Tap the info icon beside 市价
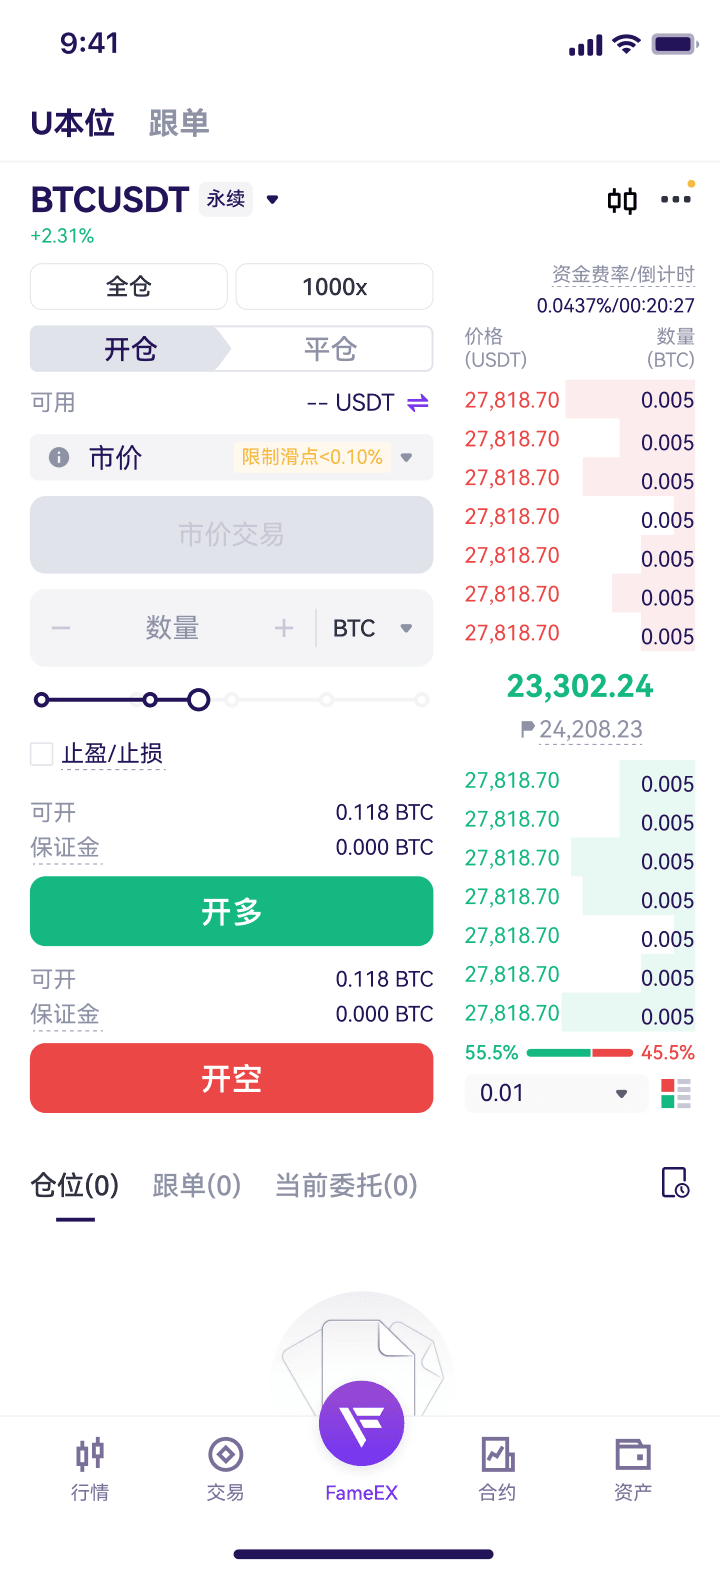 click(x=59, y=457)
